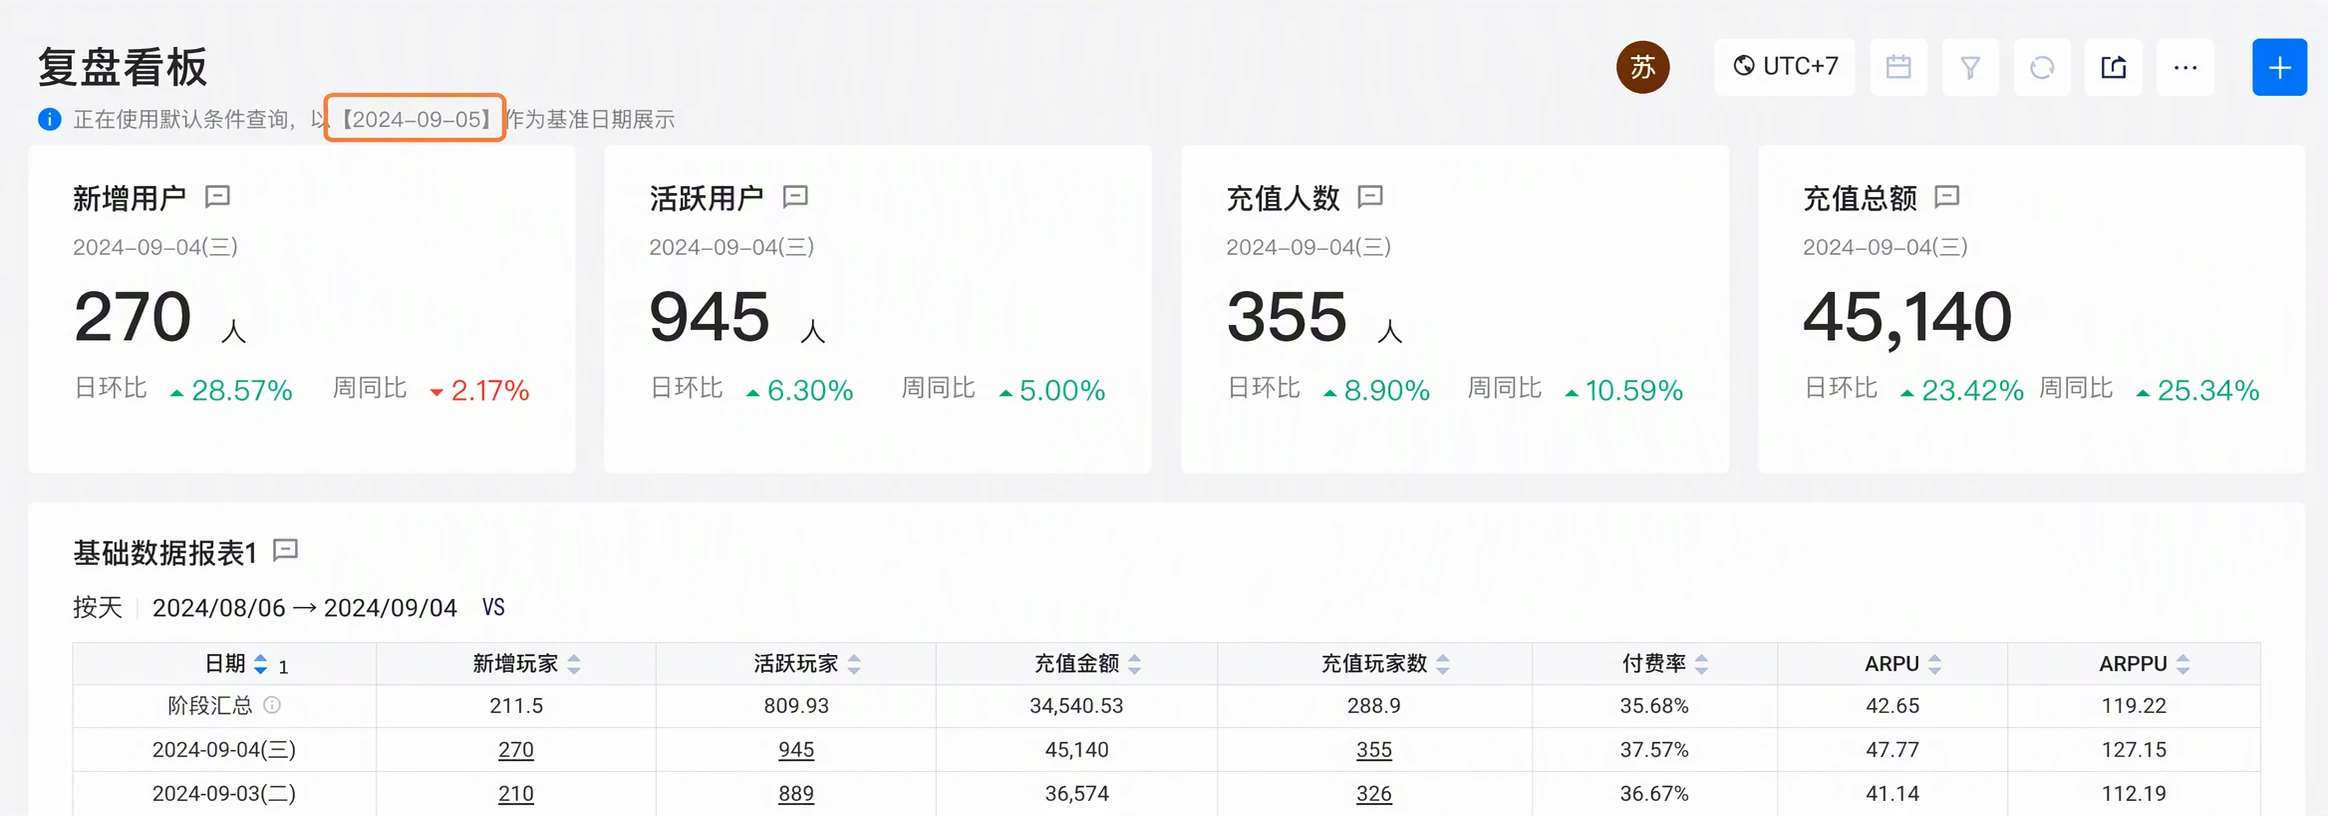Open the comment icon next to 新增用户
Screen dimensions: 2328x816
pos(217,196)
